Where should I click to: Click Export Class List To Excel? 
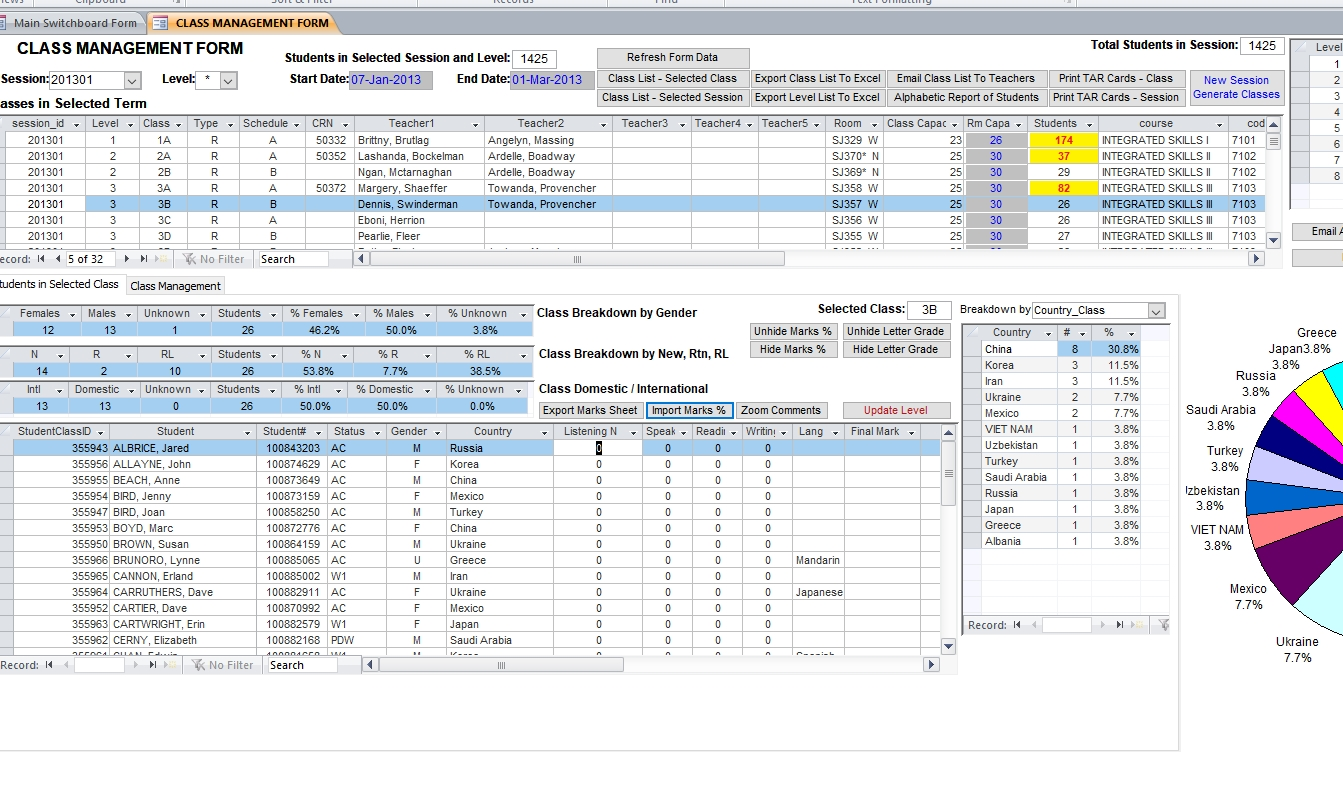(x=818, y=78)
